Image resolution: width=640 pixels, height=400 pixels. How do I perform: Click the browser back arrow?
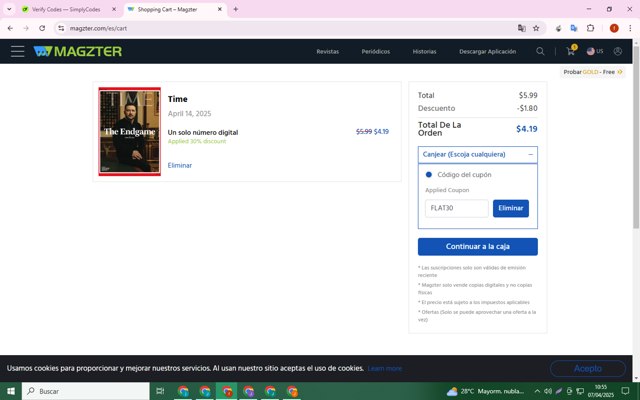(10, 28)
